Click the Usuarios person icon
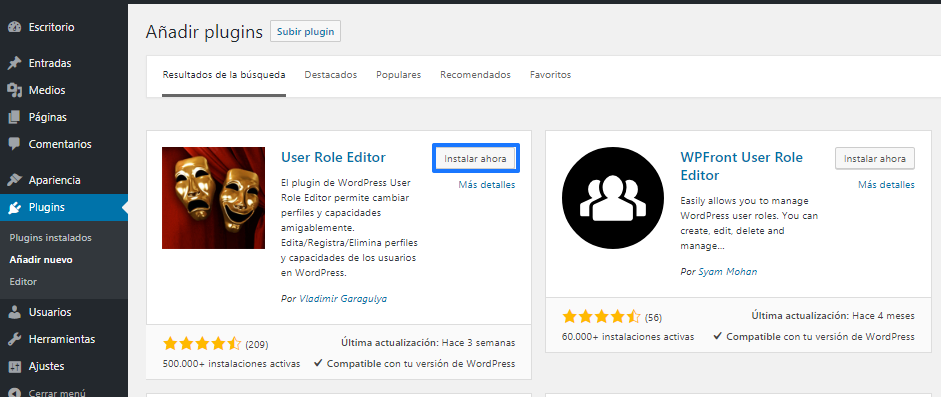This screenshot has height=397, width=941. click(14, 312)
